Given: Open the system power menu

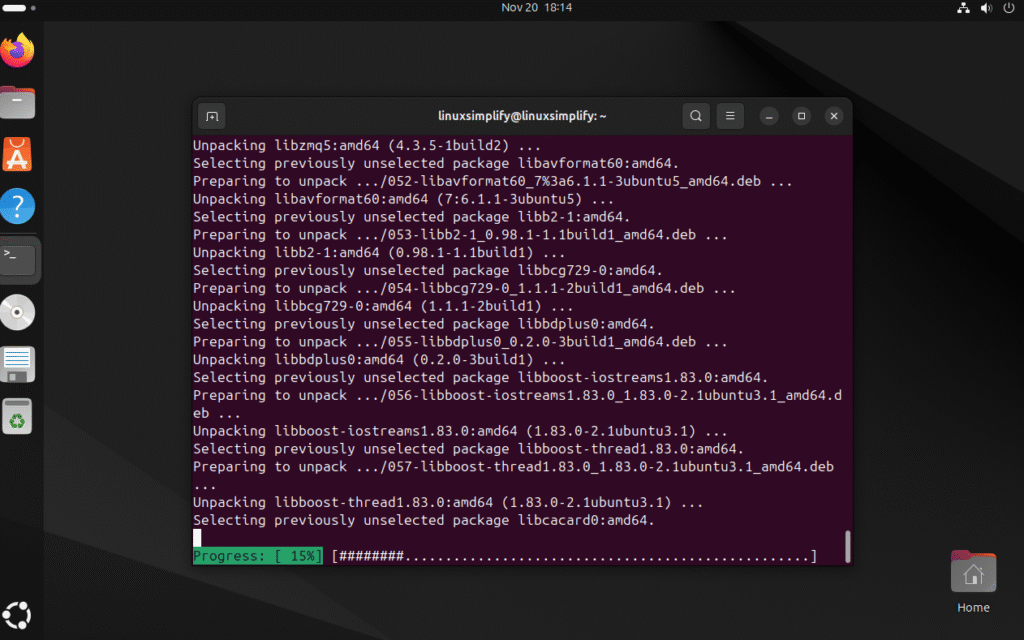Looking at the screenshot, I should 1008,8.
